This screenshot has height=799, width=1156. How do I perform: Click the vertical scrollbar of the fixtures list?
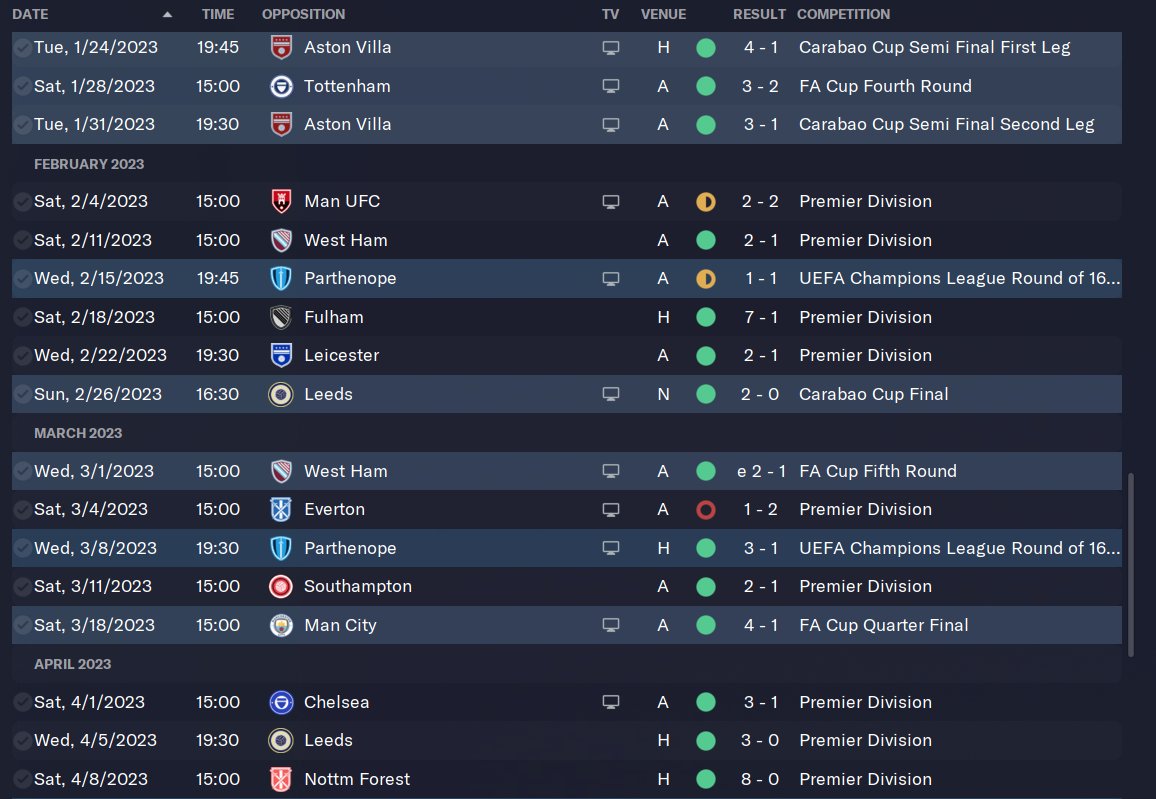click(1131, 565)
